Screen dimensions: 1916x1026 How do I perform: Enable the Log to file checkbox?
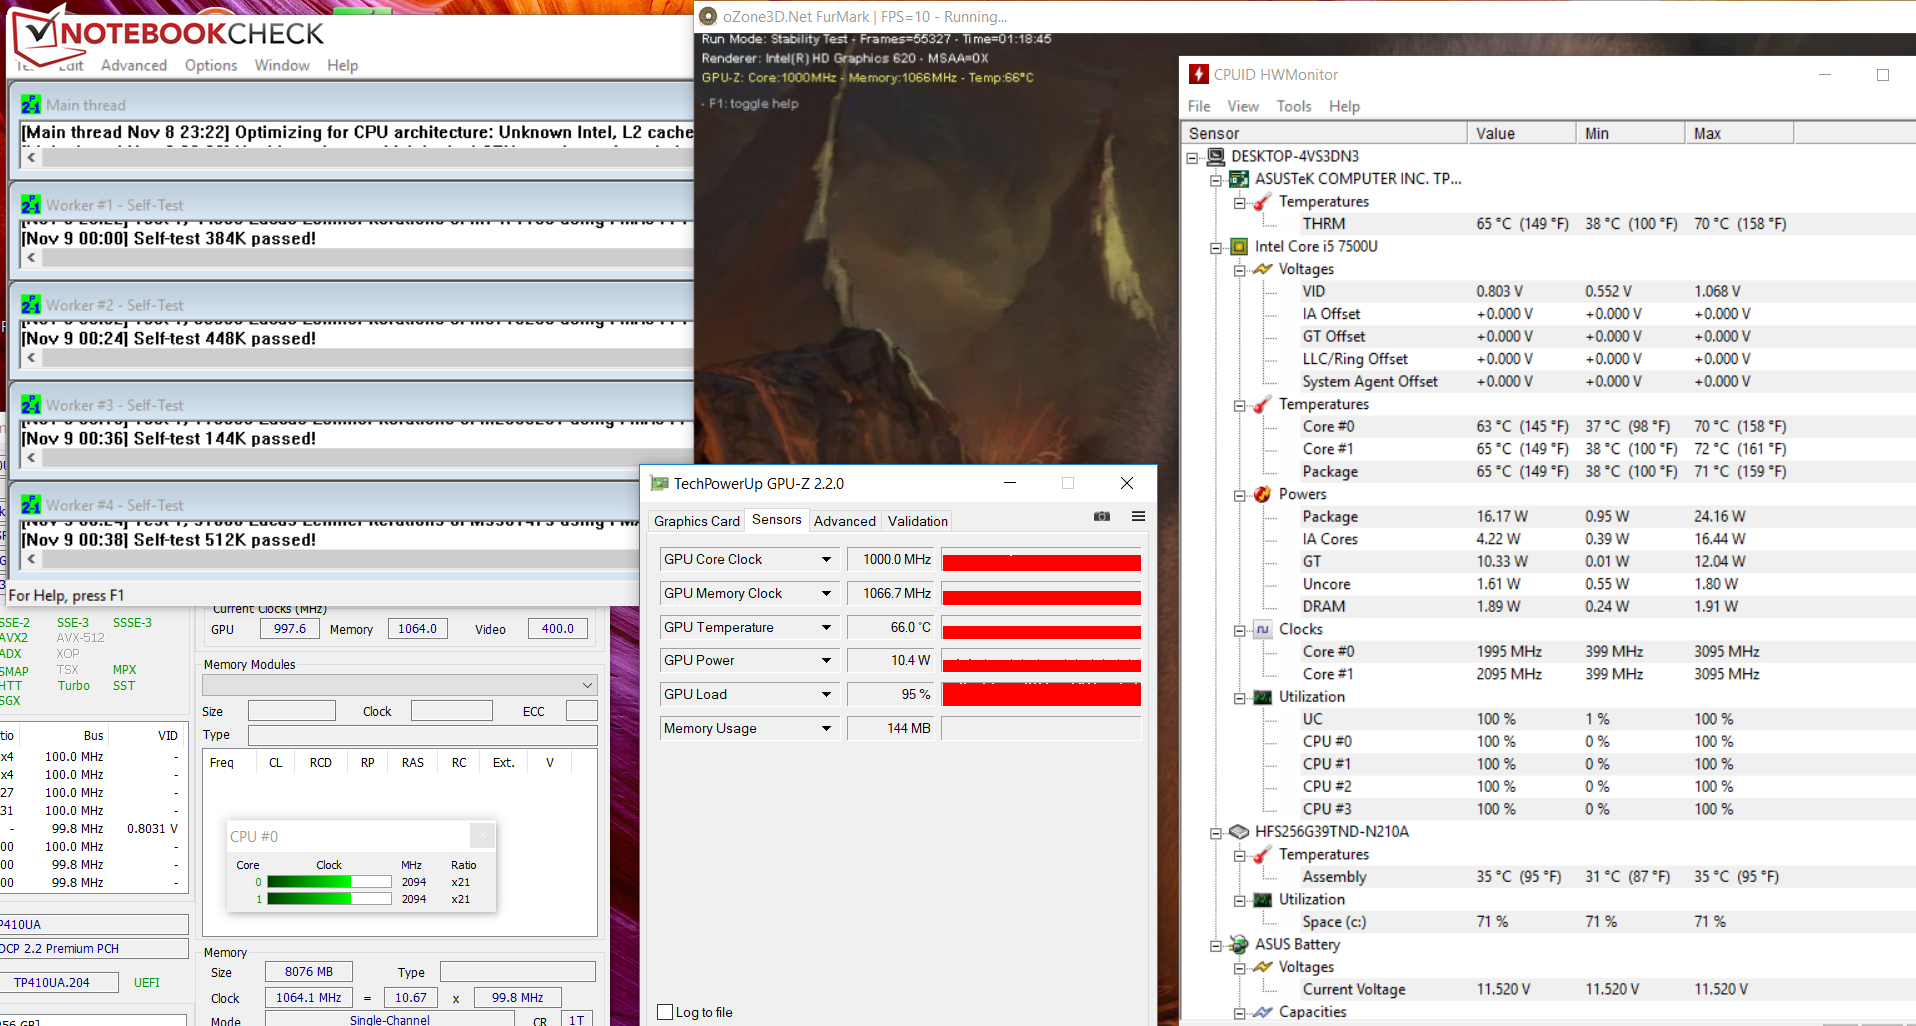(665, 1012)
